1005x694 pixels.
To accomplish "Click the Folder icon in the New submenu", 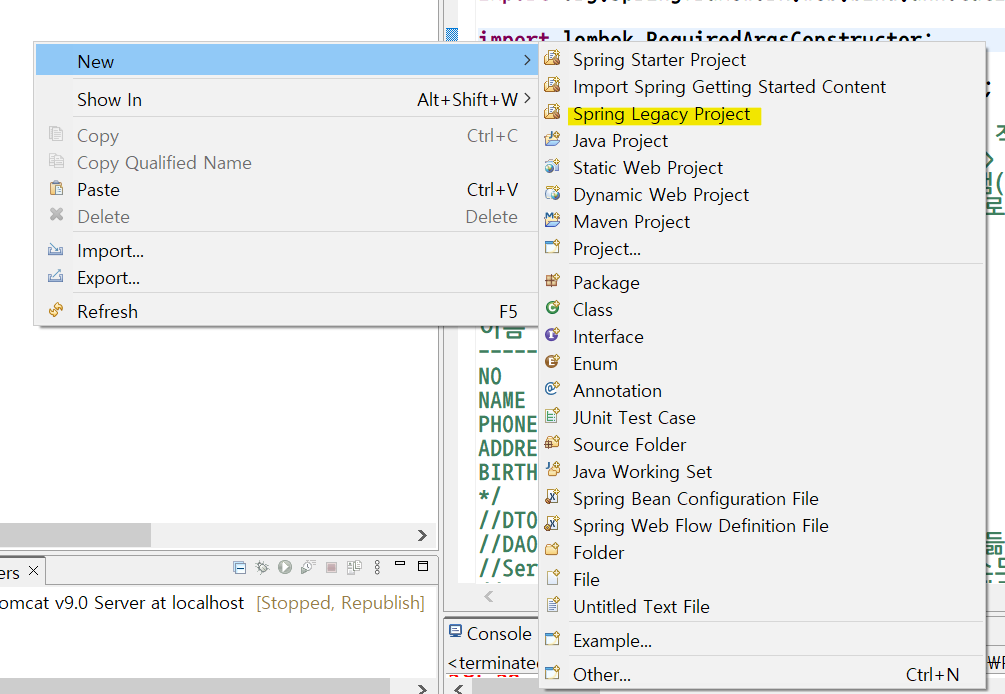I will click(552, 550).
